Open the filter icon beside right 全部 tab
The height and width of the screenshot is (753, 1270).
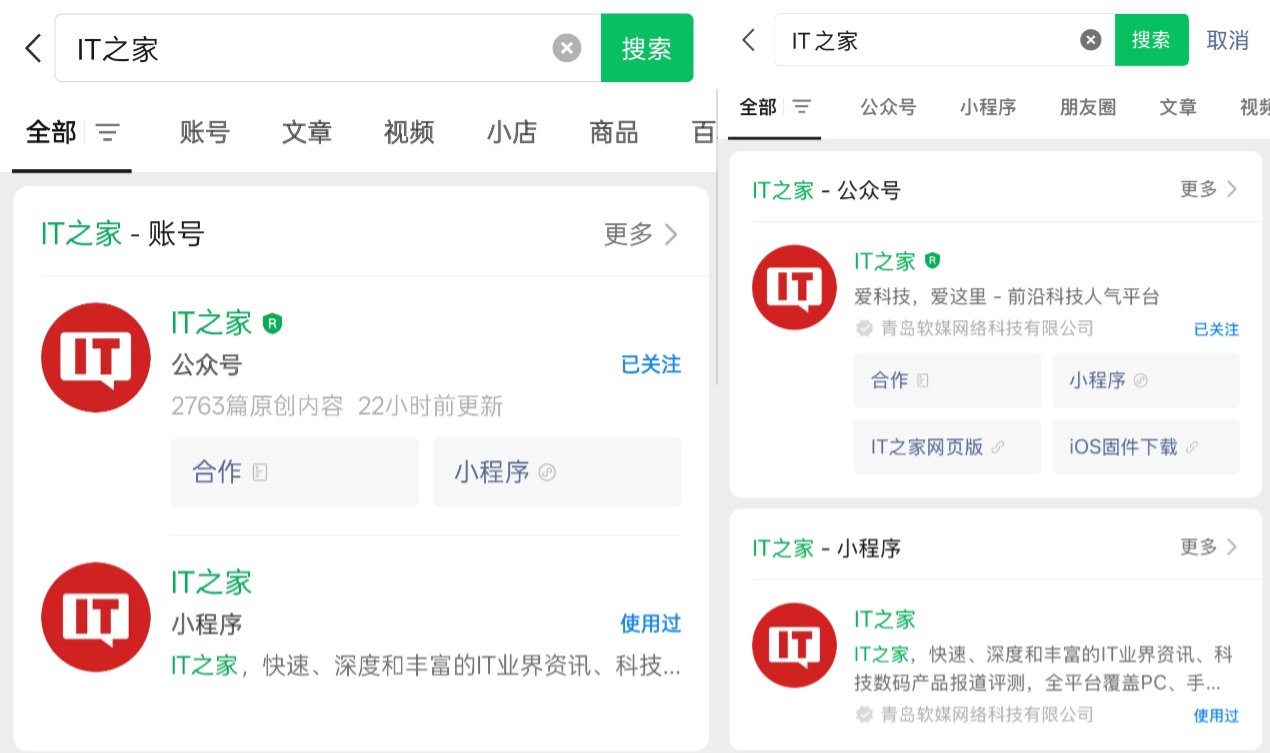click(802, 107)
